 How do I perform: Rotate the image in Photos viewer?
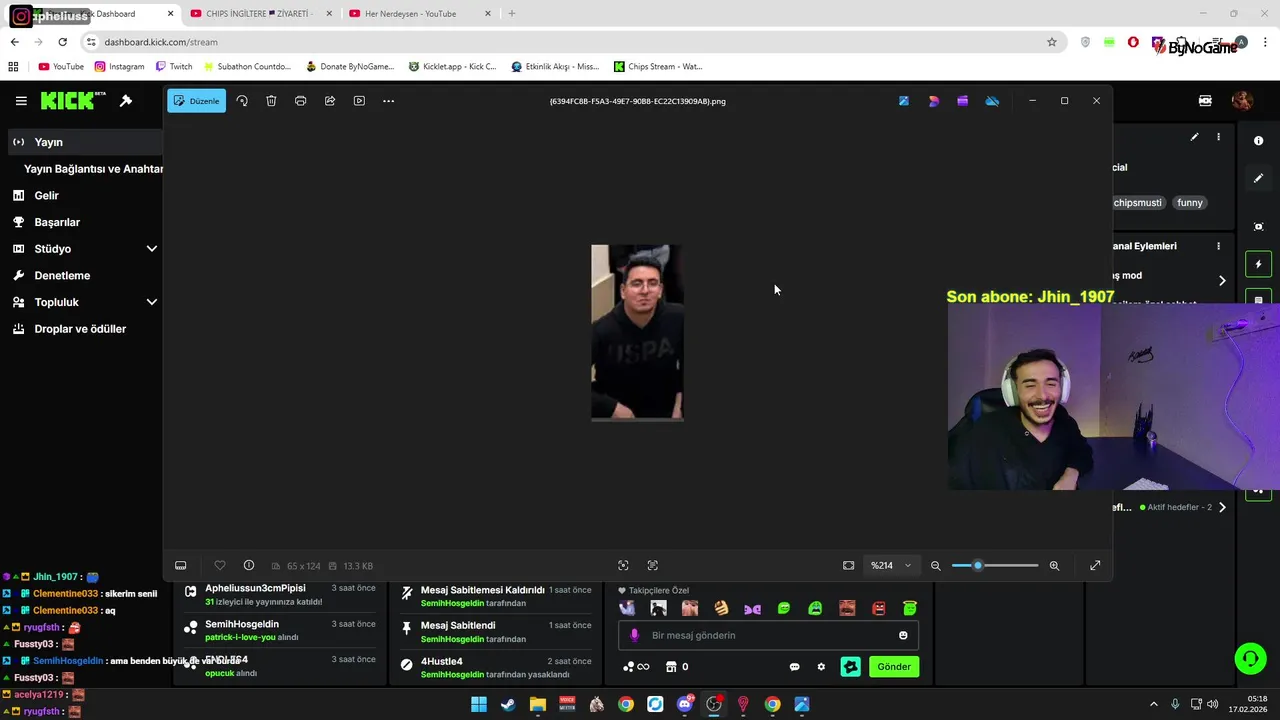click(x=242, y=101)
